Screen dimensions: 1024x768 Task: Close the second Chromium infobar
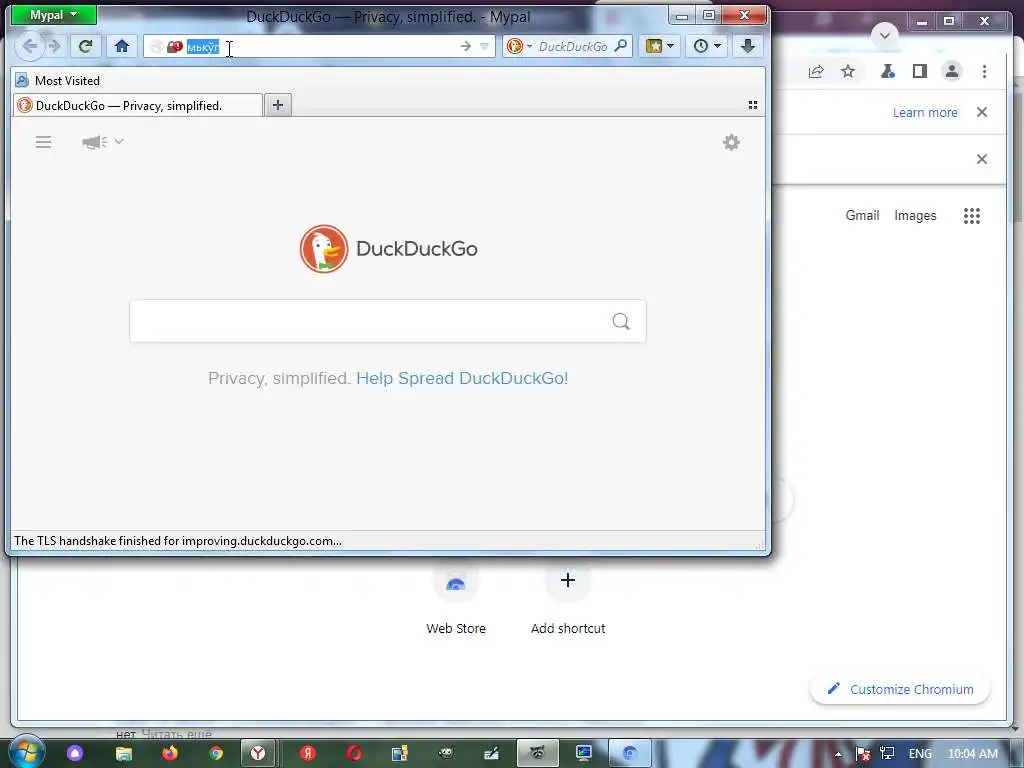(982, 159)
